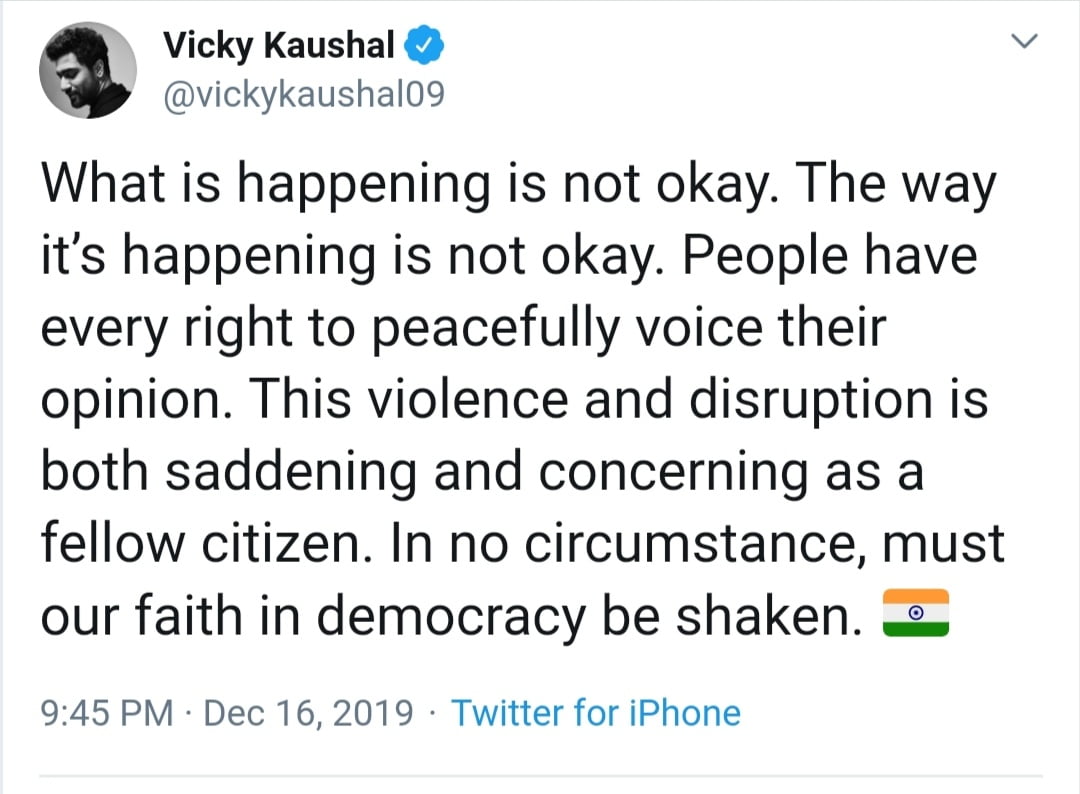Open Vicky Kaushal's profile picture
This screenshot has width=1080, height=794.
[88, 69]
